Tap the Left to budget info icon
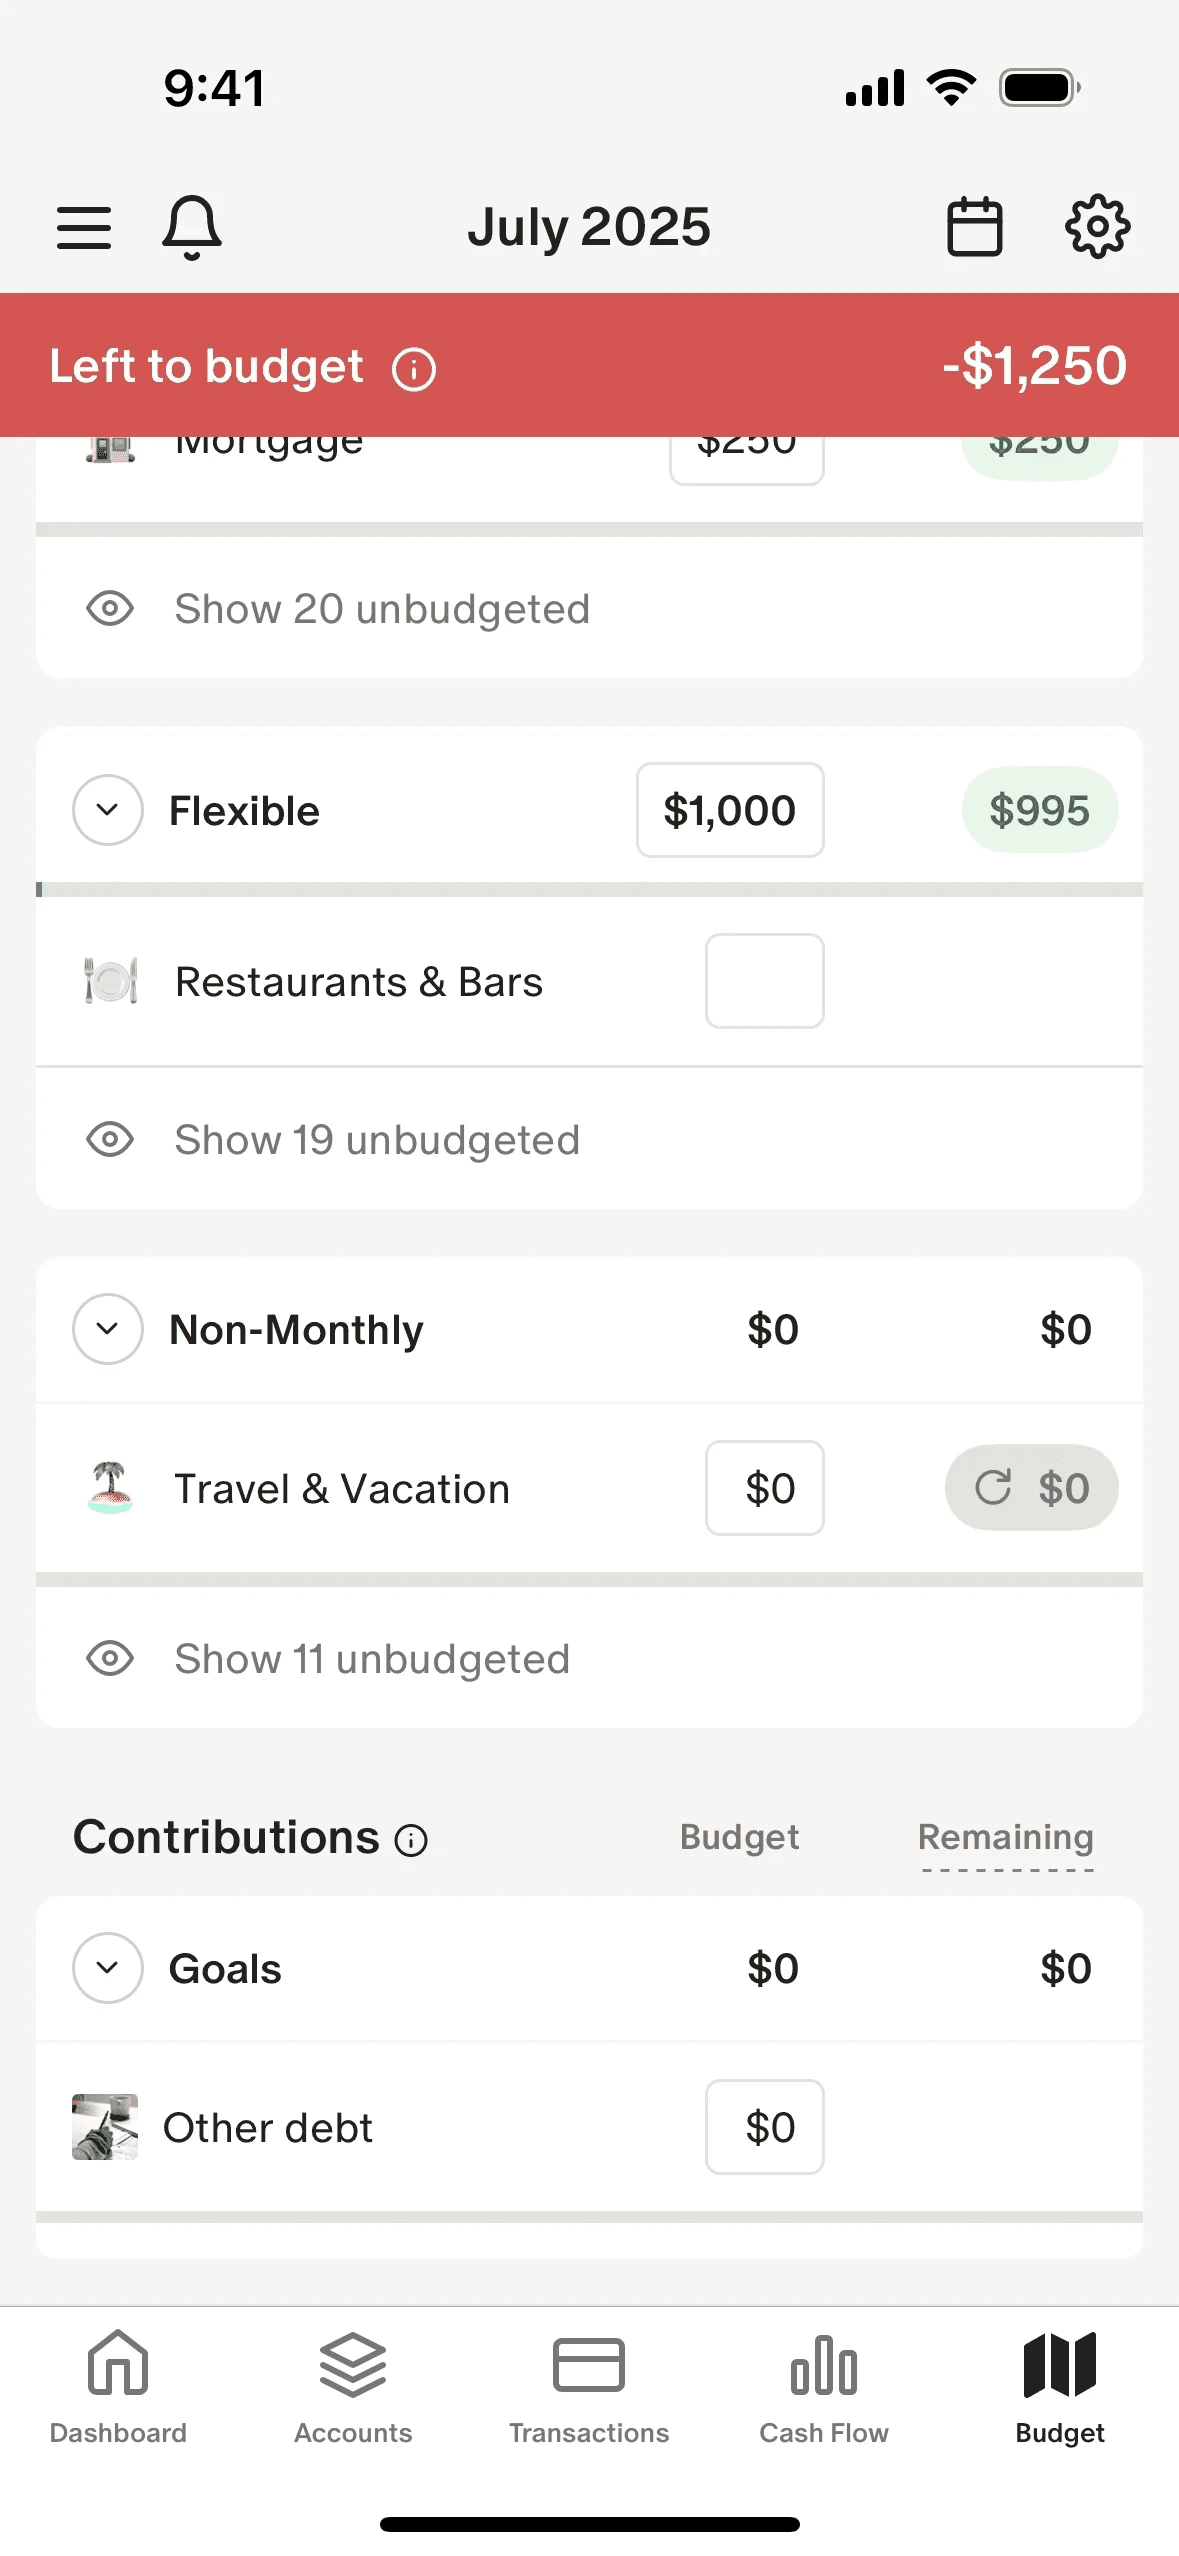The image size is (1179, 2556). point(414,369)
